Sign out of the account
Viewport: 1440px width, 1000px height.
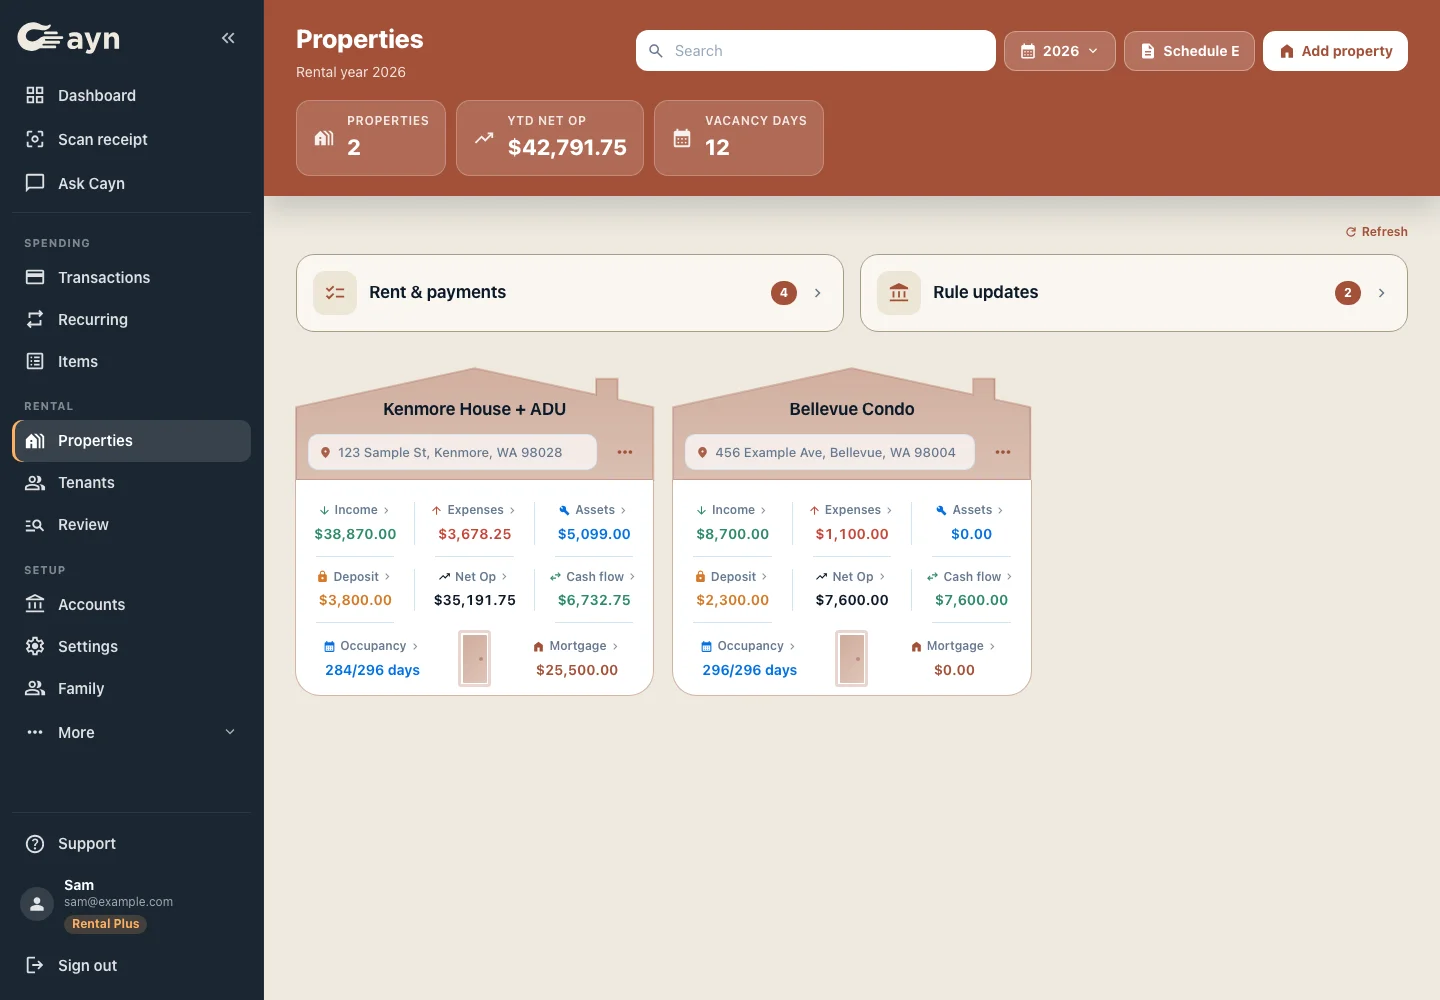point(132,965)
